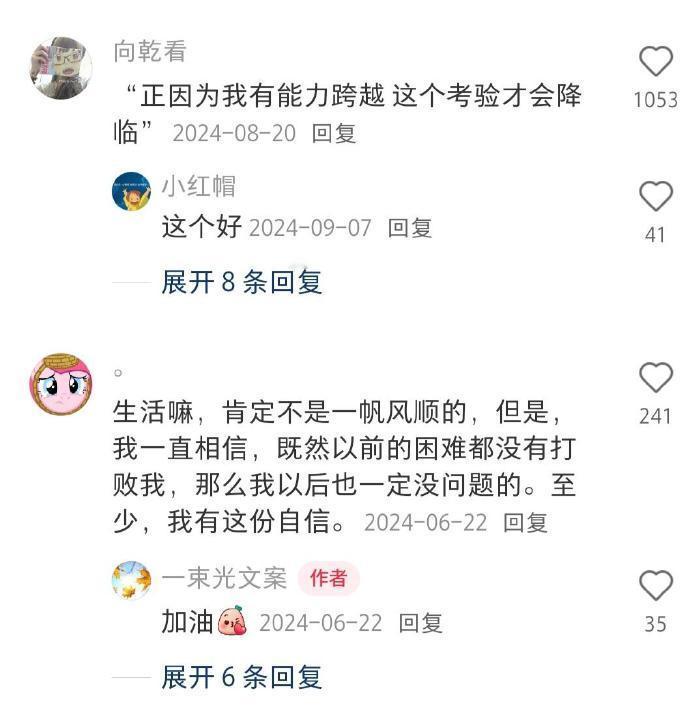Open the pink pony avatar profile
Image resolution: width=690 pixels, height=710 pixels.
(61, 384)
